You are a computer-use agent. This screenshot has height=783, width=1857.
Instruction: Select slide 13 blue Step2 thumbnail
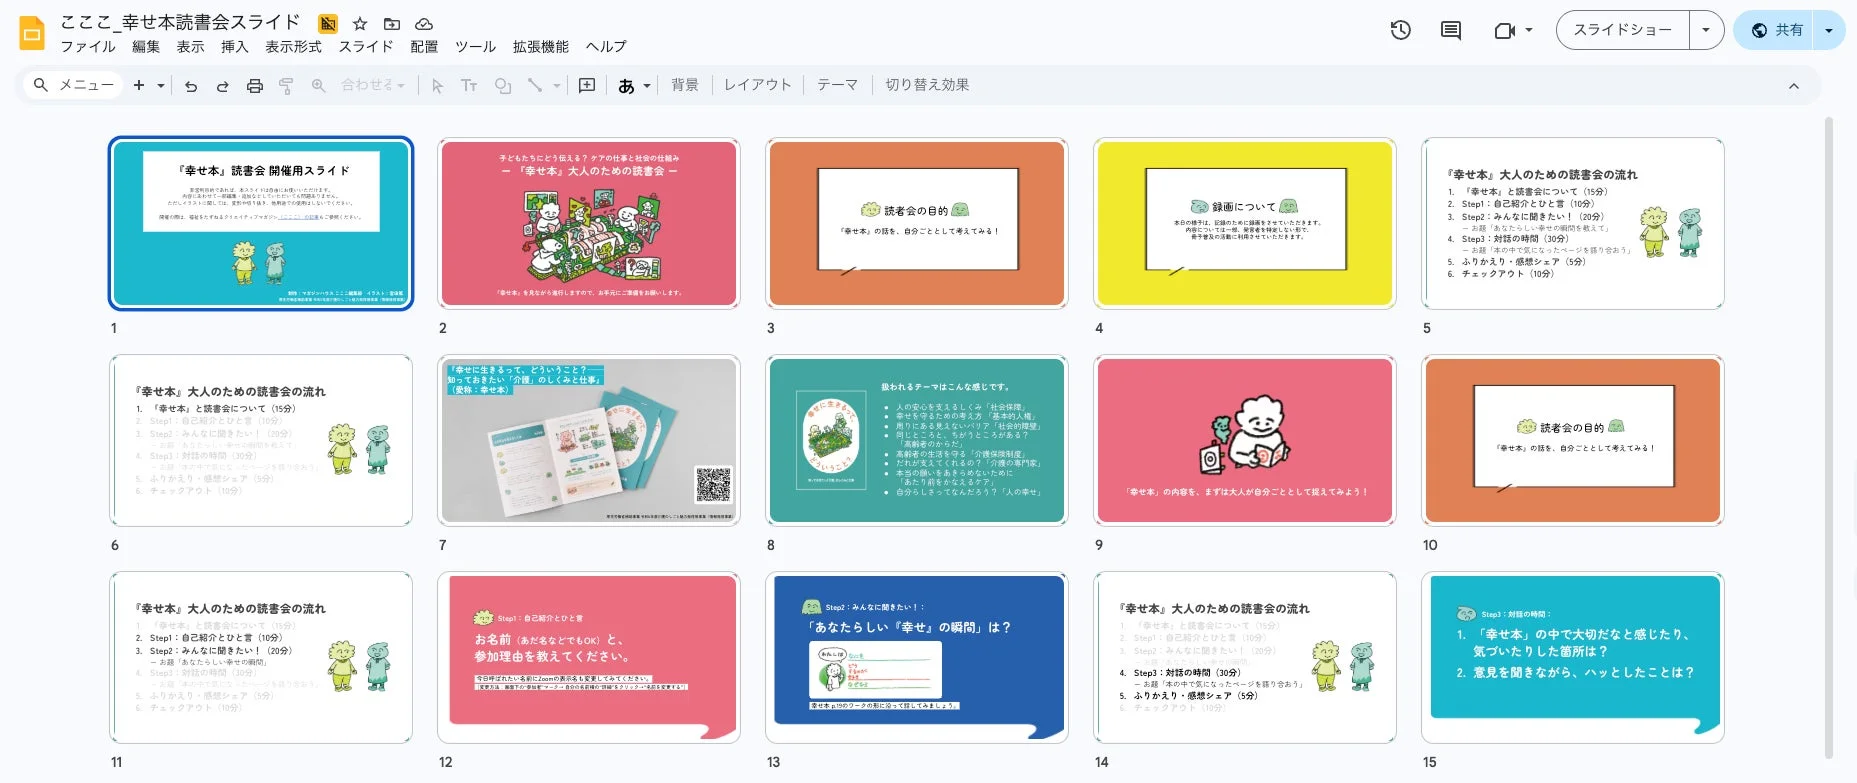(917, 657)
